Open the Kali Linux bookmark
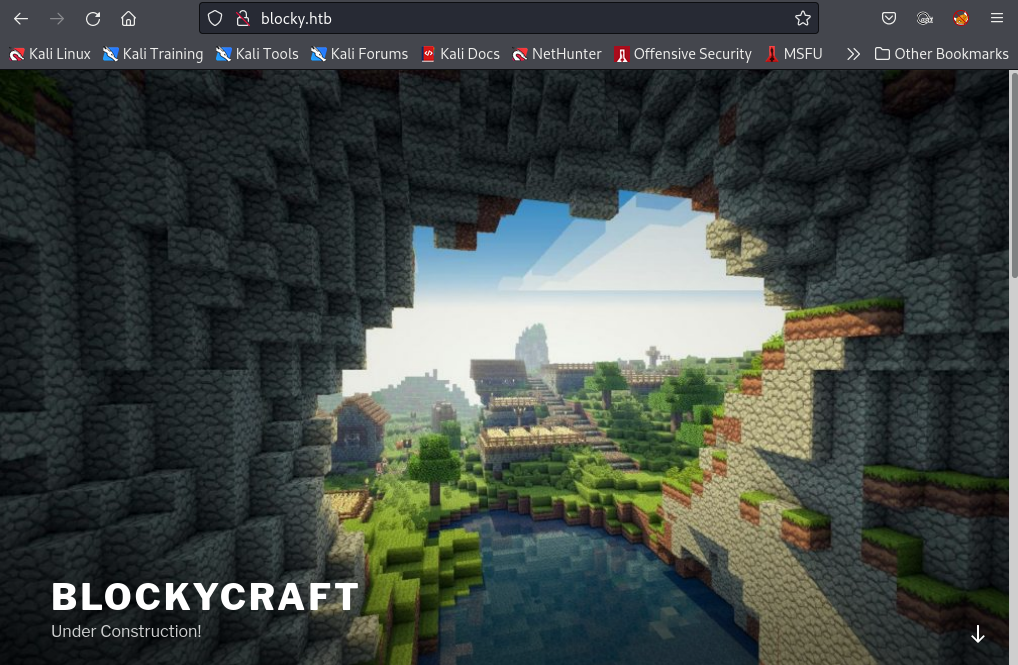 coord(50,54)
